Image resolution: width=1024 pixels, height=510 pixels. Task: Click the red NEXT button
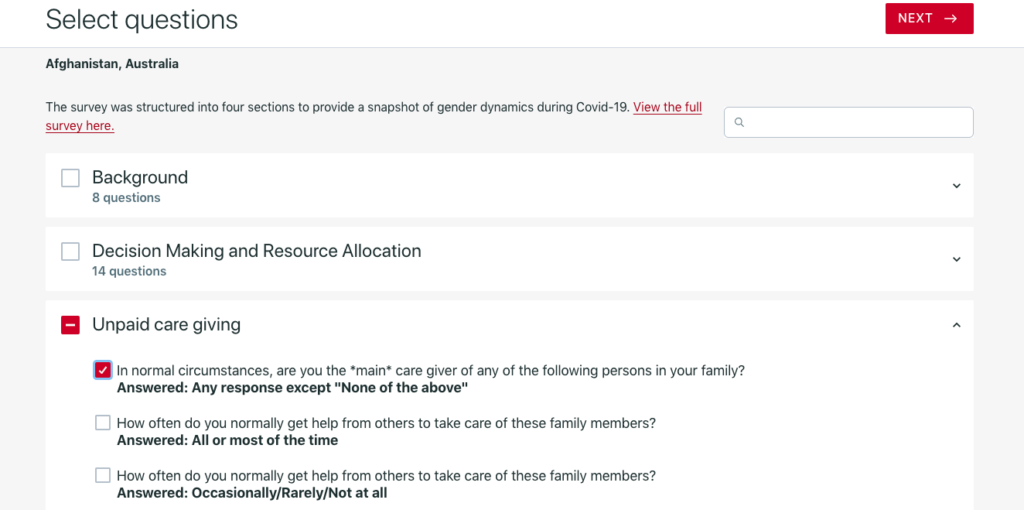929,18
